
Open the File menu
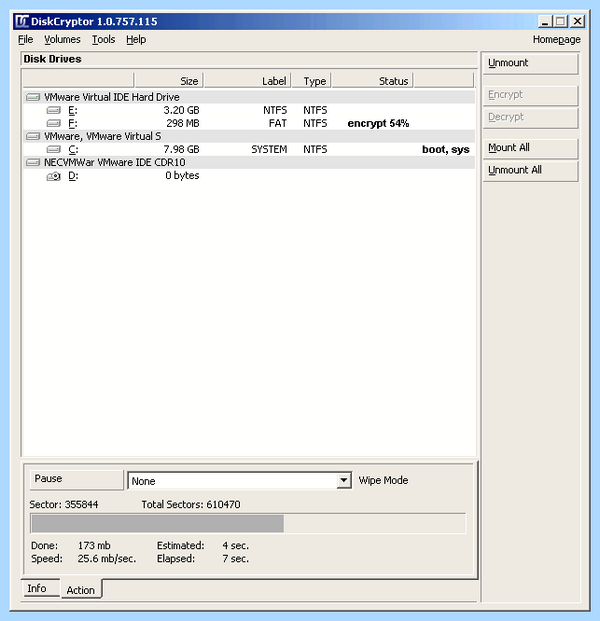(26, 40)
